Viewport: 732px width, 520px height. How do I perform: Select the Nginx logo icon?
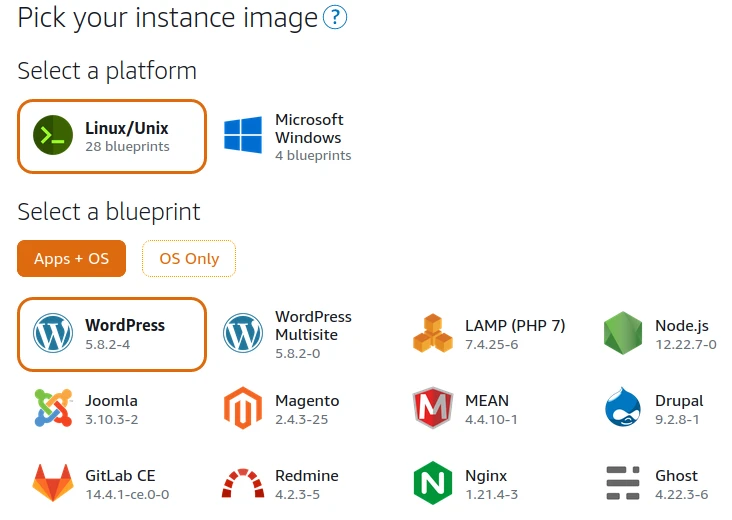(x=432, y=484)
